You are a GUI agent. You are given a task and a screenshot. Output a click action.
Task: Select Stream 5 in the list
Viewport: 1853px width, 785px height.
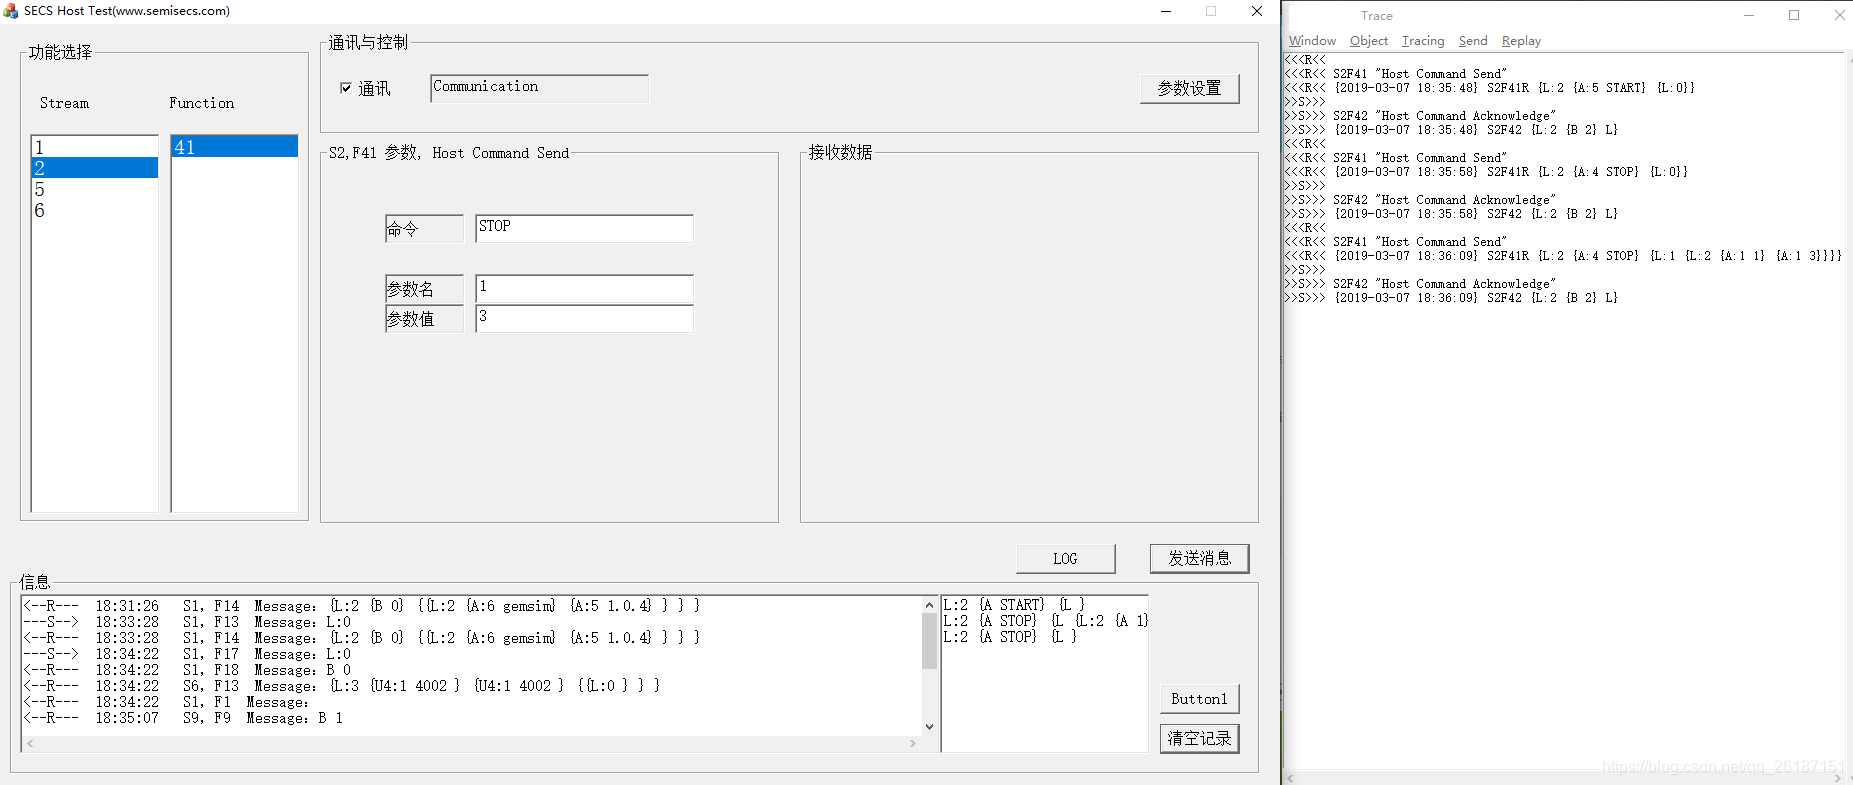[95, 189]
